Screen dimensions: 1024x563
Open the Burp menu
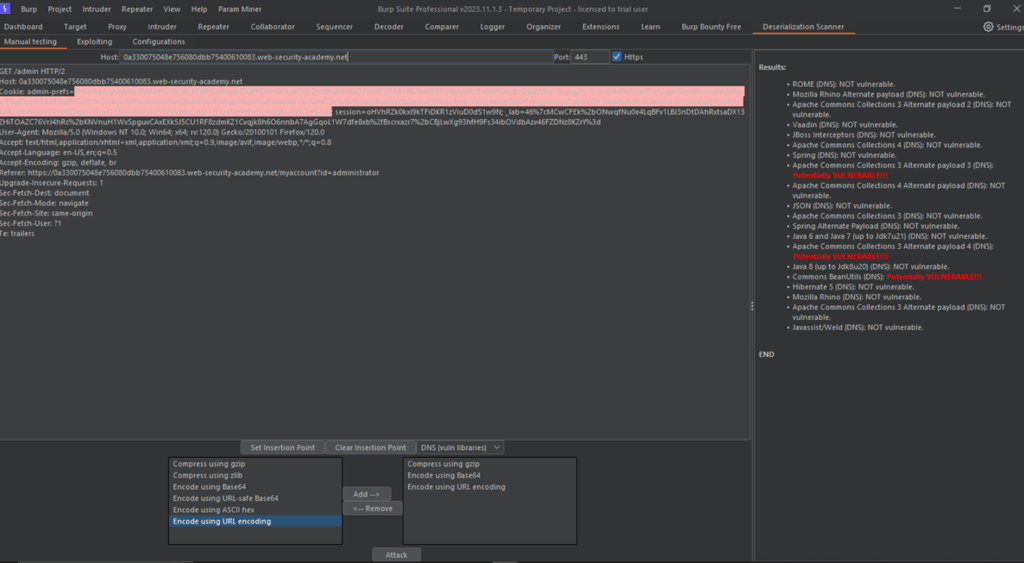(29, 9)
